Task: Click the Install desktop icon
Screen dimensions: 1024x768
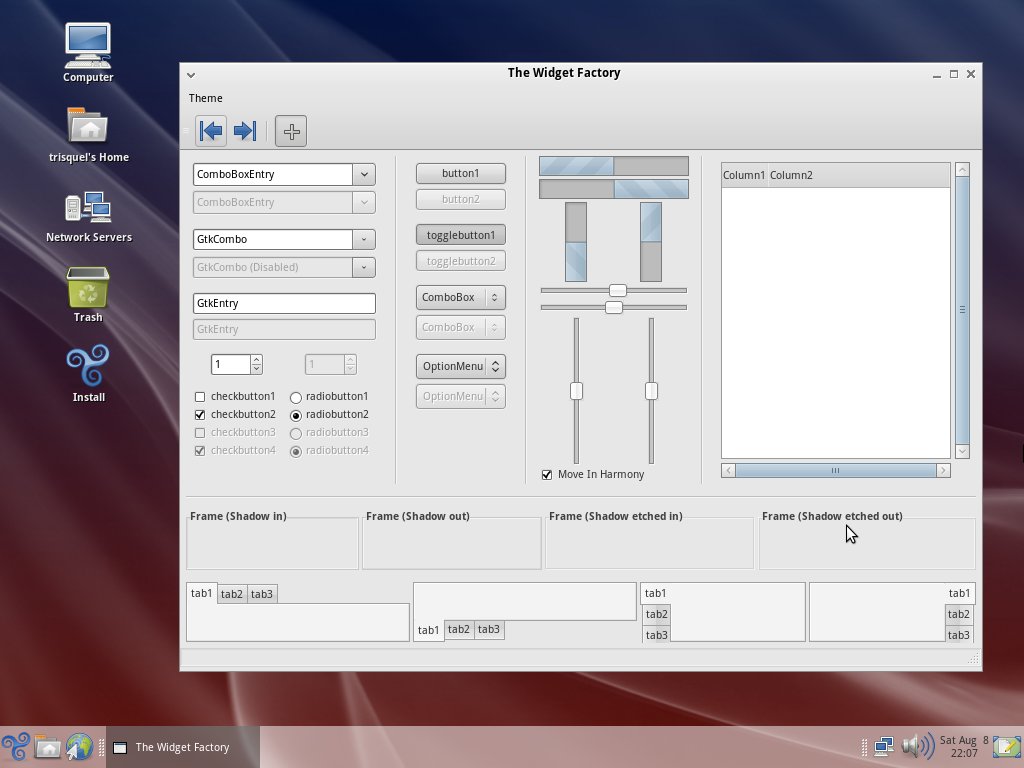Action: pyautogui.click(x=88, y=368)
